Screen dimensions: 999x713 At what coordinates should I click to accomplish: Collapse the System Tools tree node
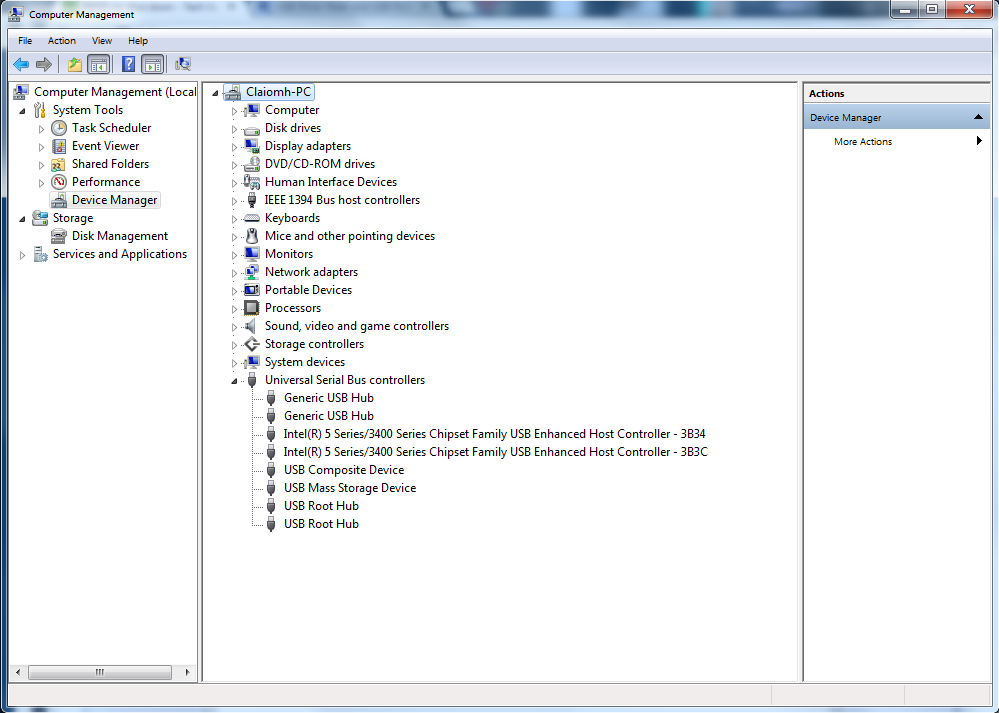[x=22, y=111]
